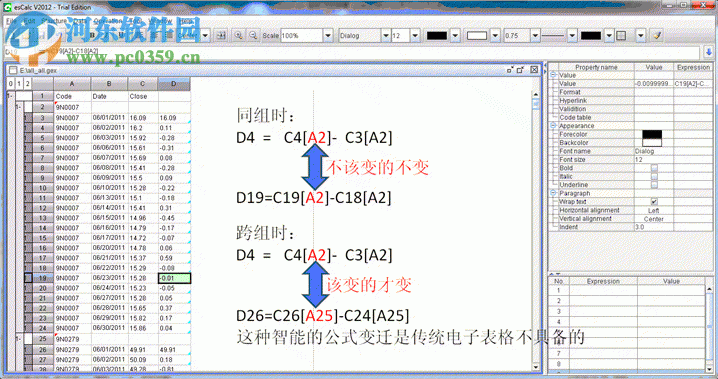Open the Dialog font name dropdown
718x379 pixels.
click(386, 35)
